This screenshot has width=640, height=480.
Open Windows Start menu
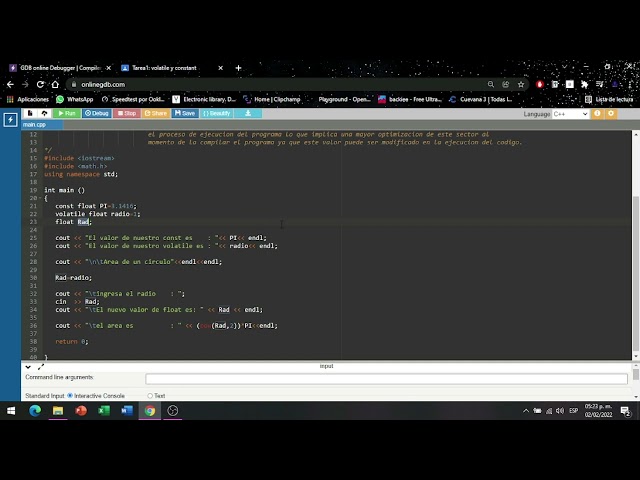pos(11,411)
